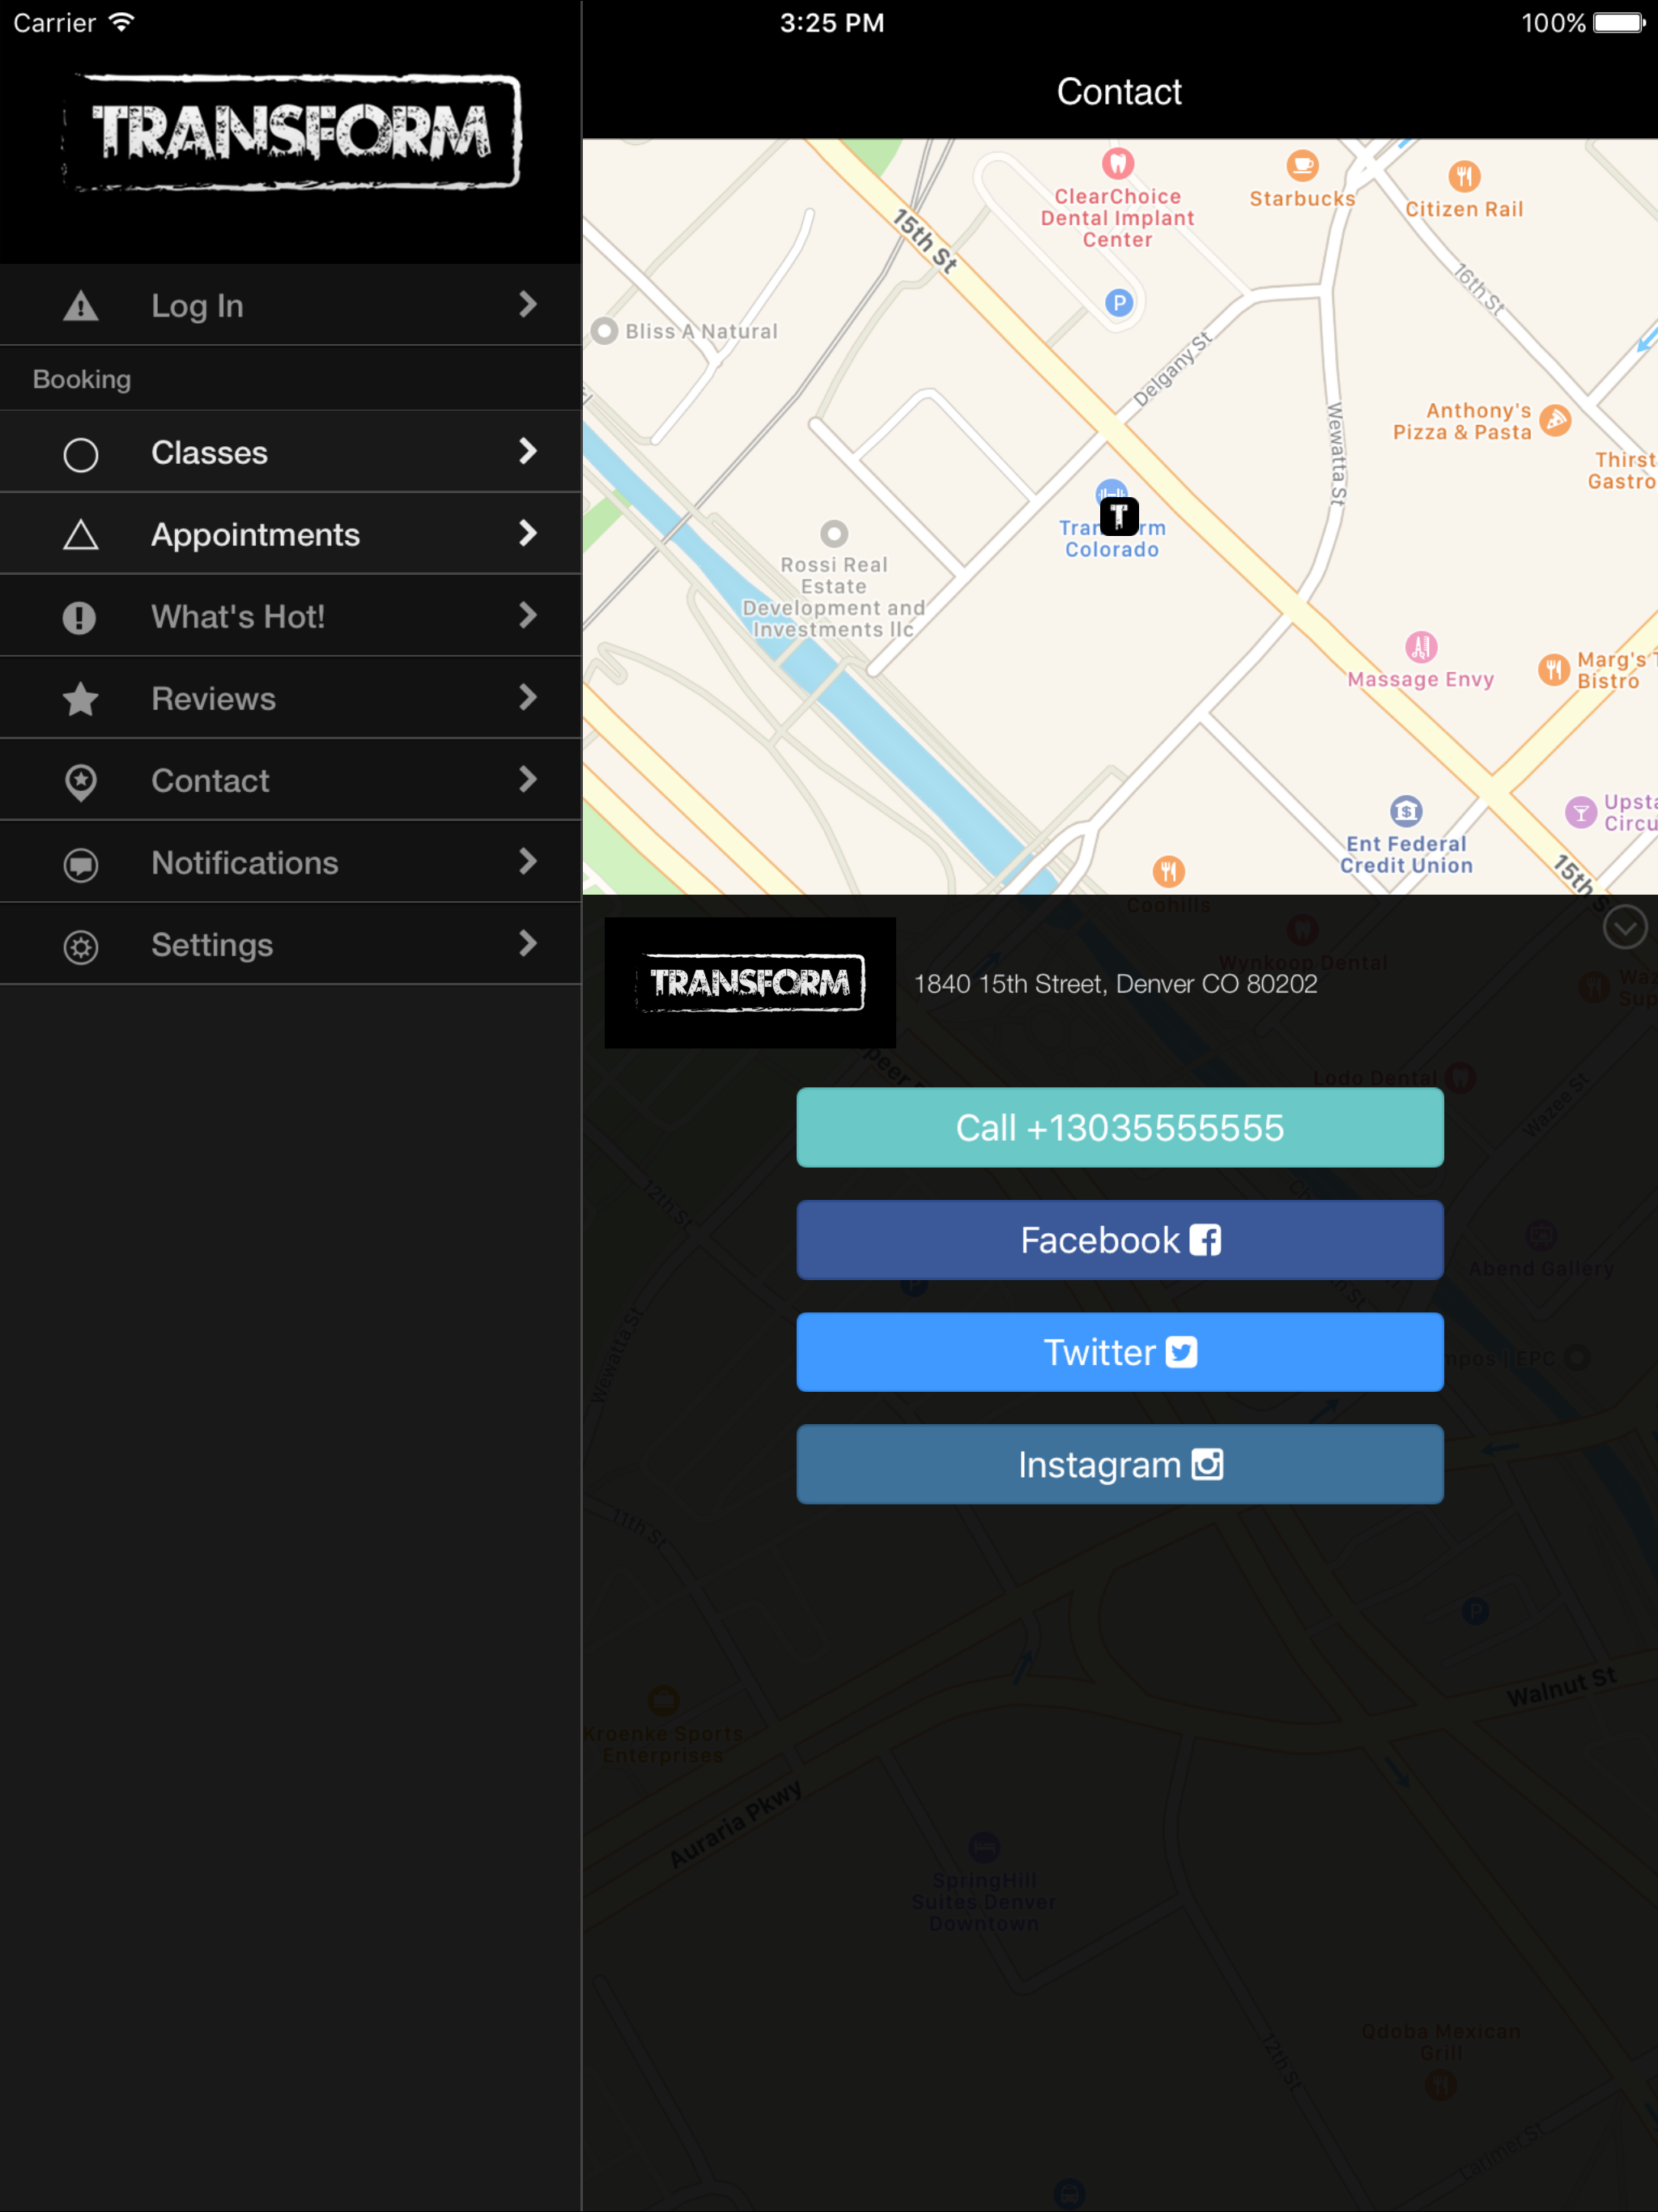This screenshot has width=1658, height=2212.
Task: Tap the Appointments triangle icon
Action: (x=81, y=536)
